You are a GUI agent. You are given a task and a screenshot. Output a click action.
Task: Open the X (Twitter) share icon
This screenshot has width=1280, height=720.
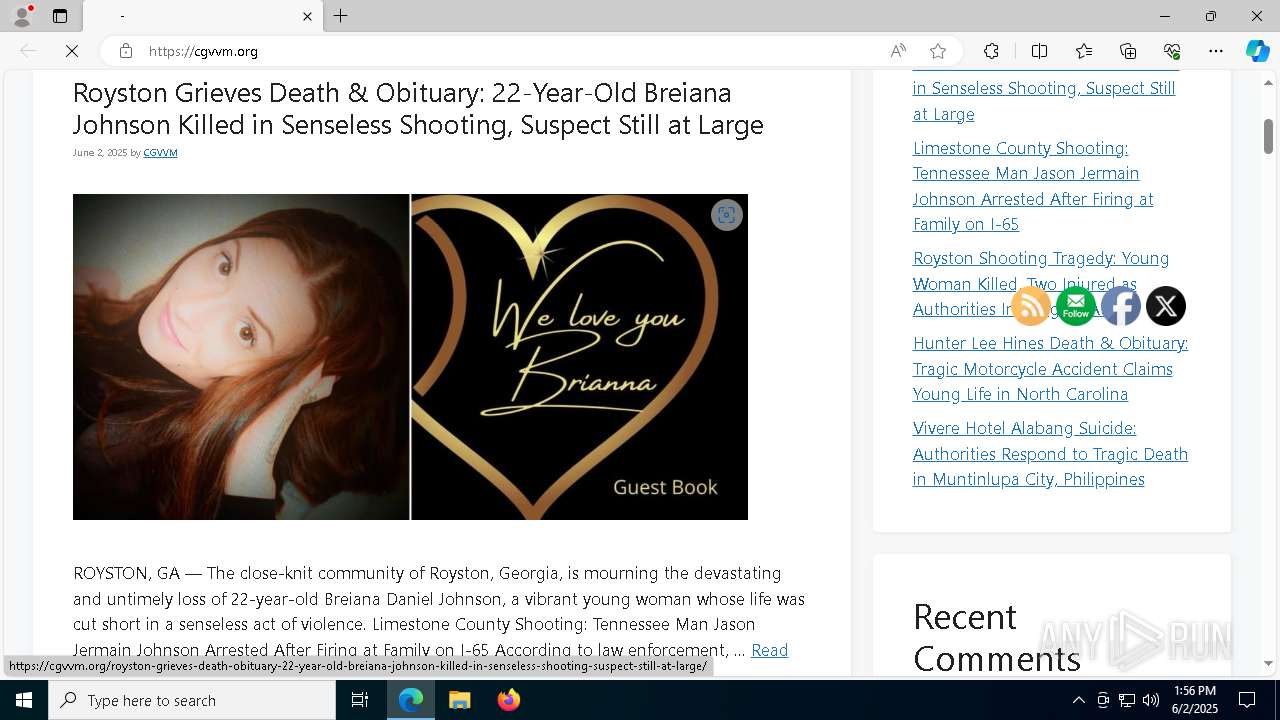1166,306
